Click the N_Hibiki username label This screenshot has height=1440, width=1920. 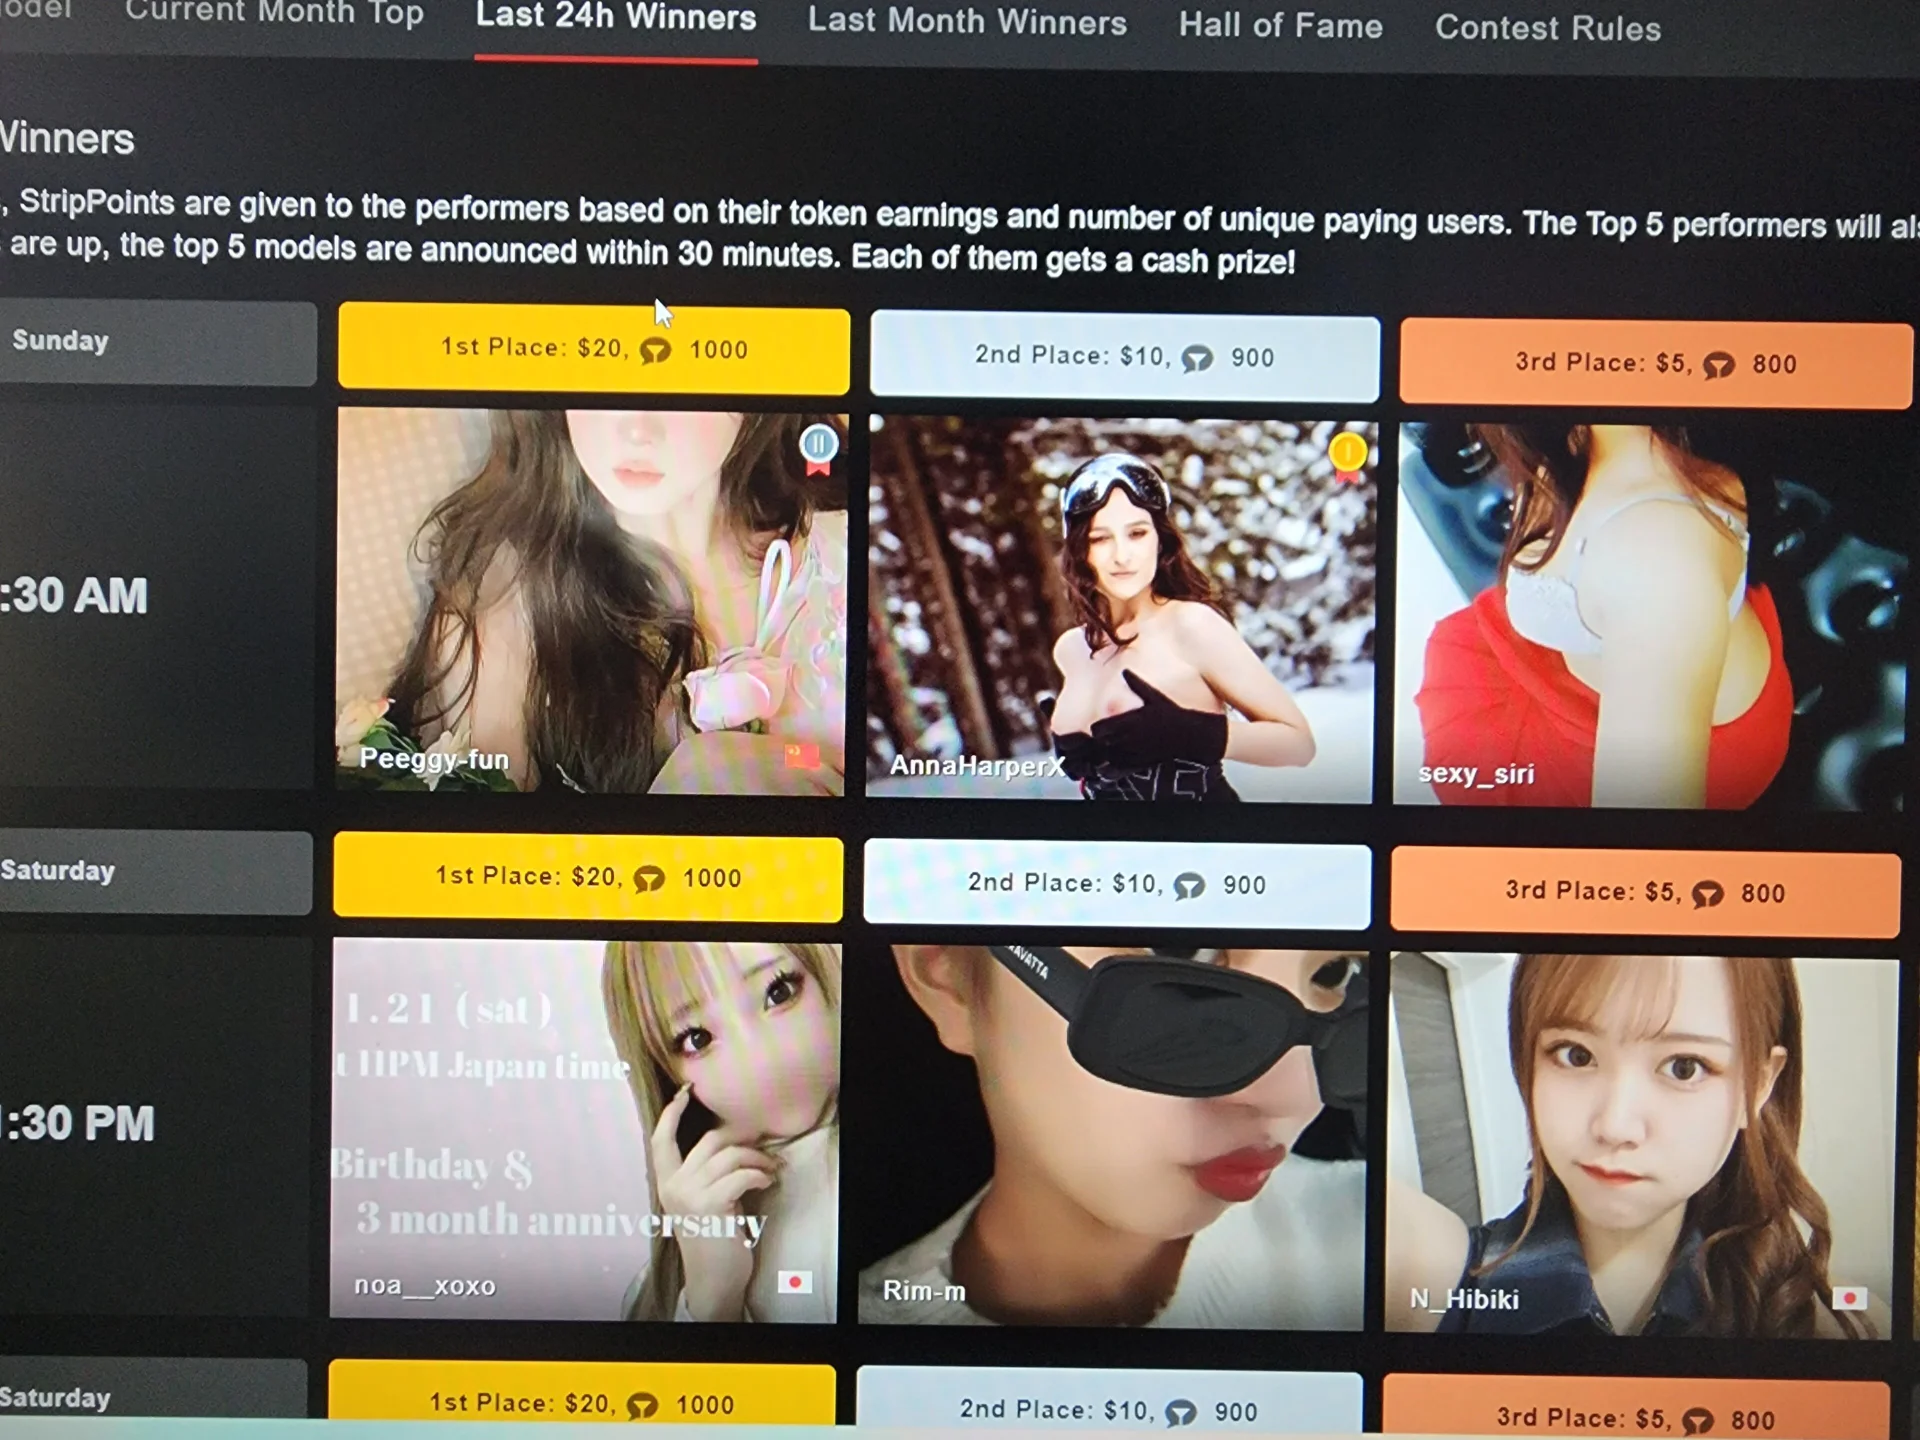(x=1464, y=1299)
